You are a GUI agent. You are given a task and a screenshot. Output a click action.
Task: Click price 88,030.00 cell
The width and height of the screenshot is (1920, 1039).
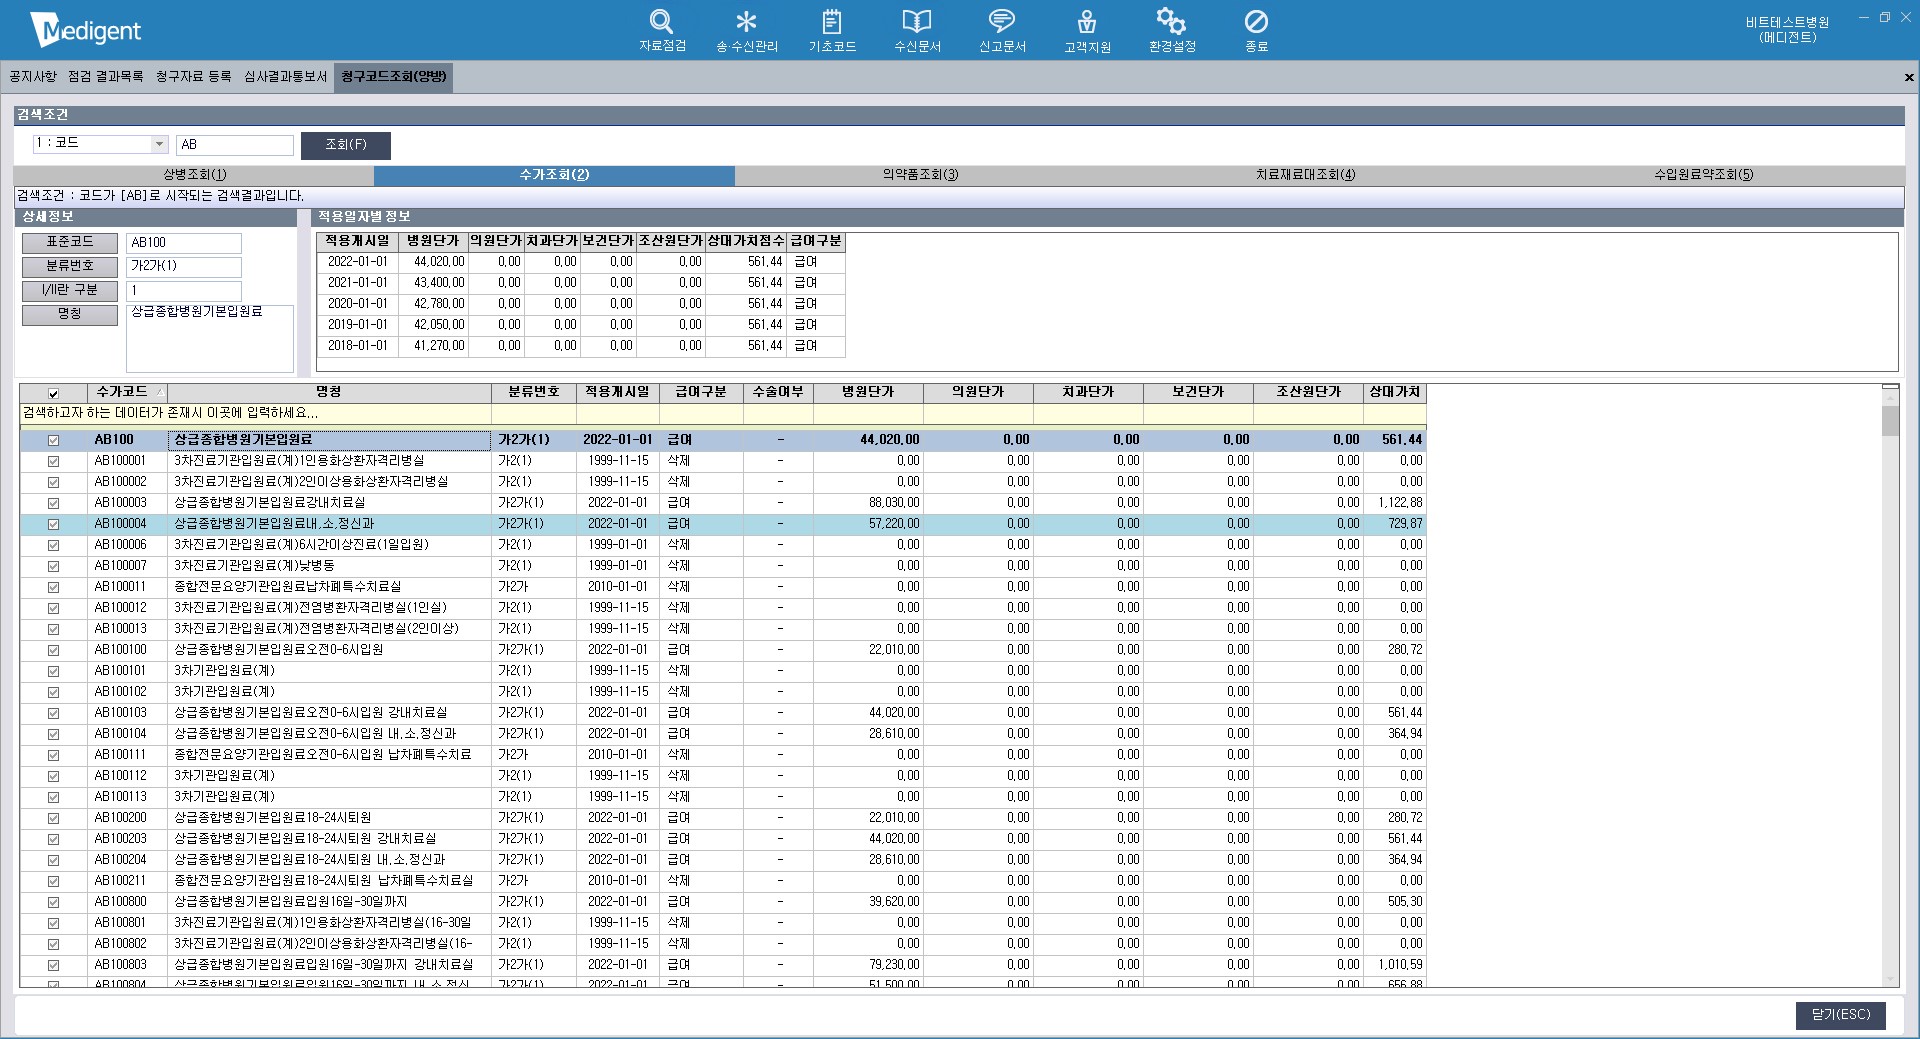[868, 503]
